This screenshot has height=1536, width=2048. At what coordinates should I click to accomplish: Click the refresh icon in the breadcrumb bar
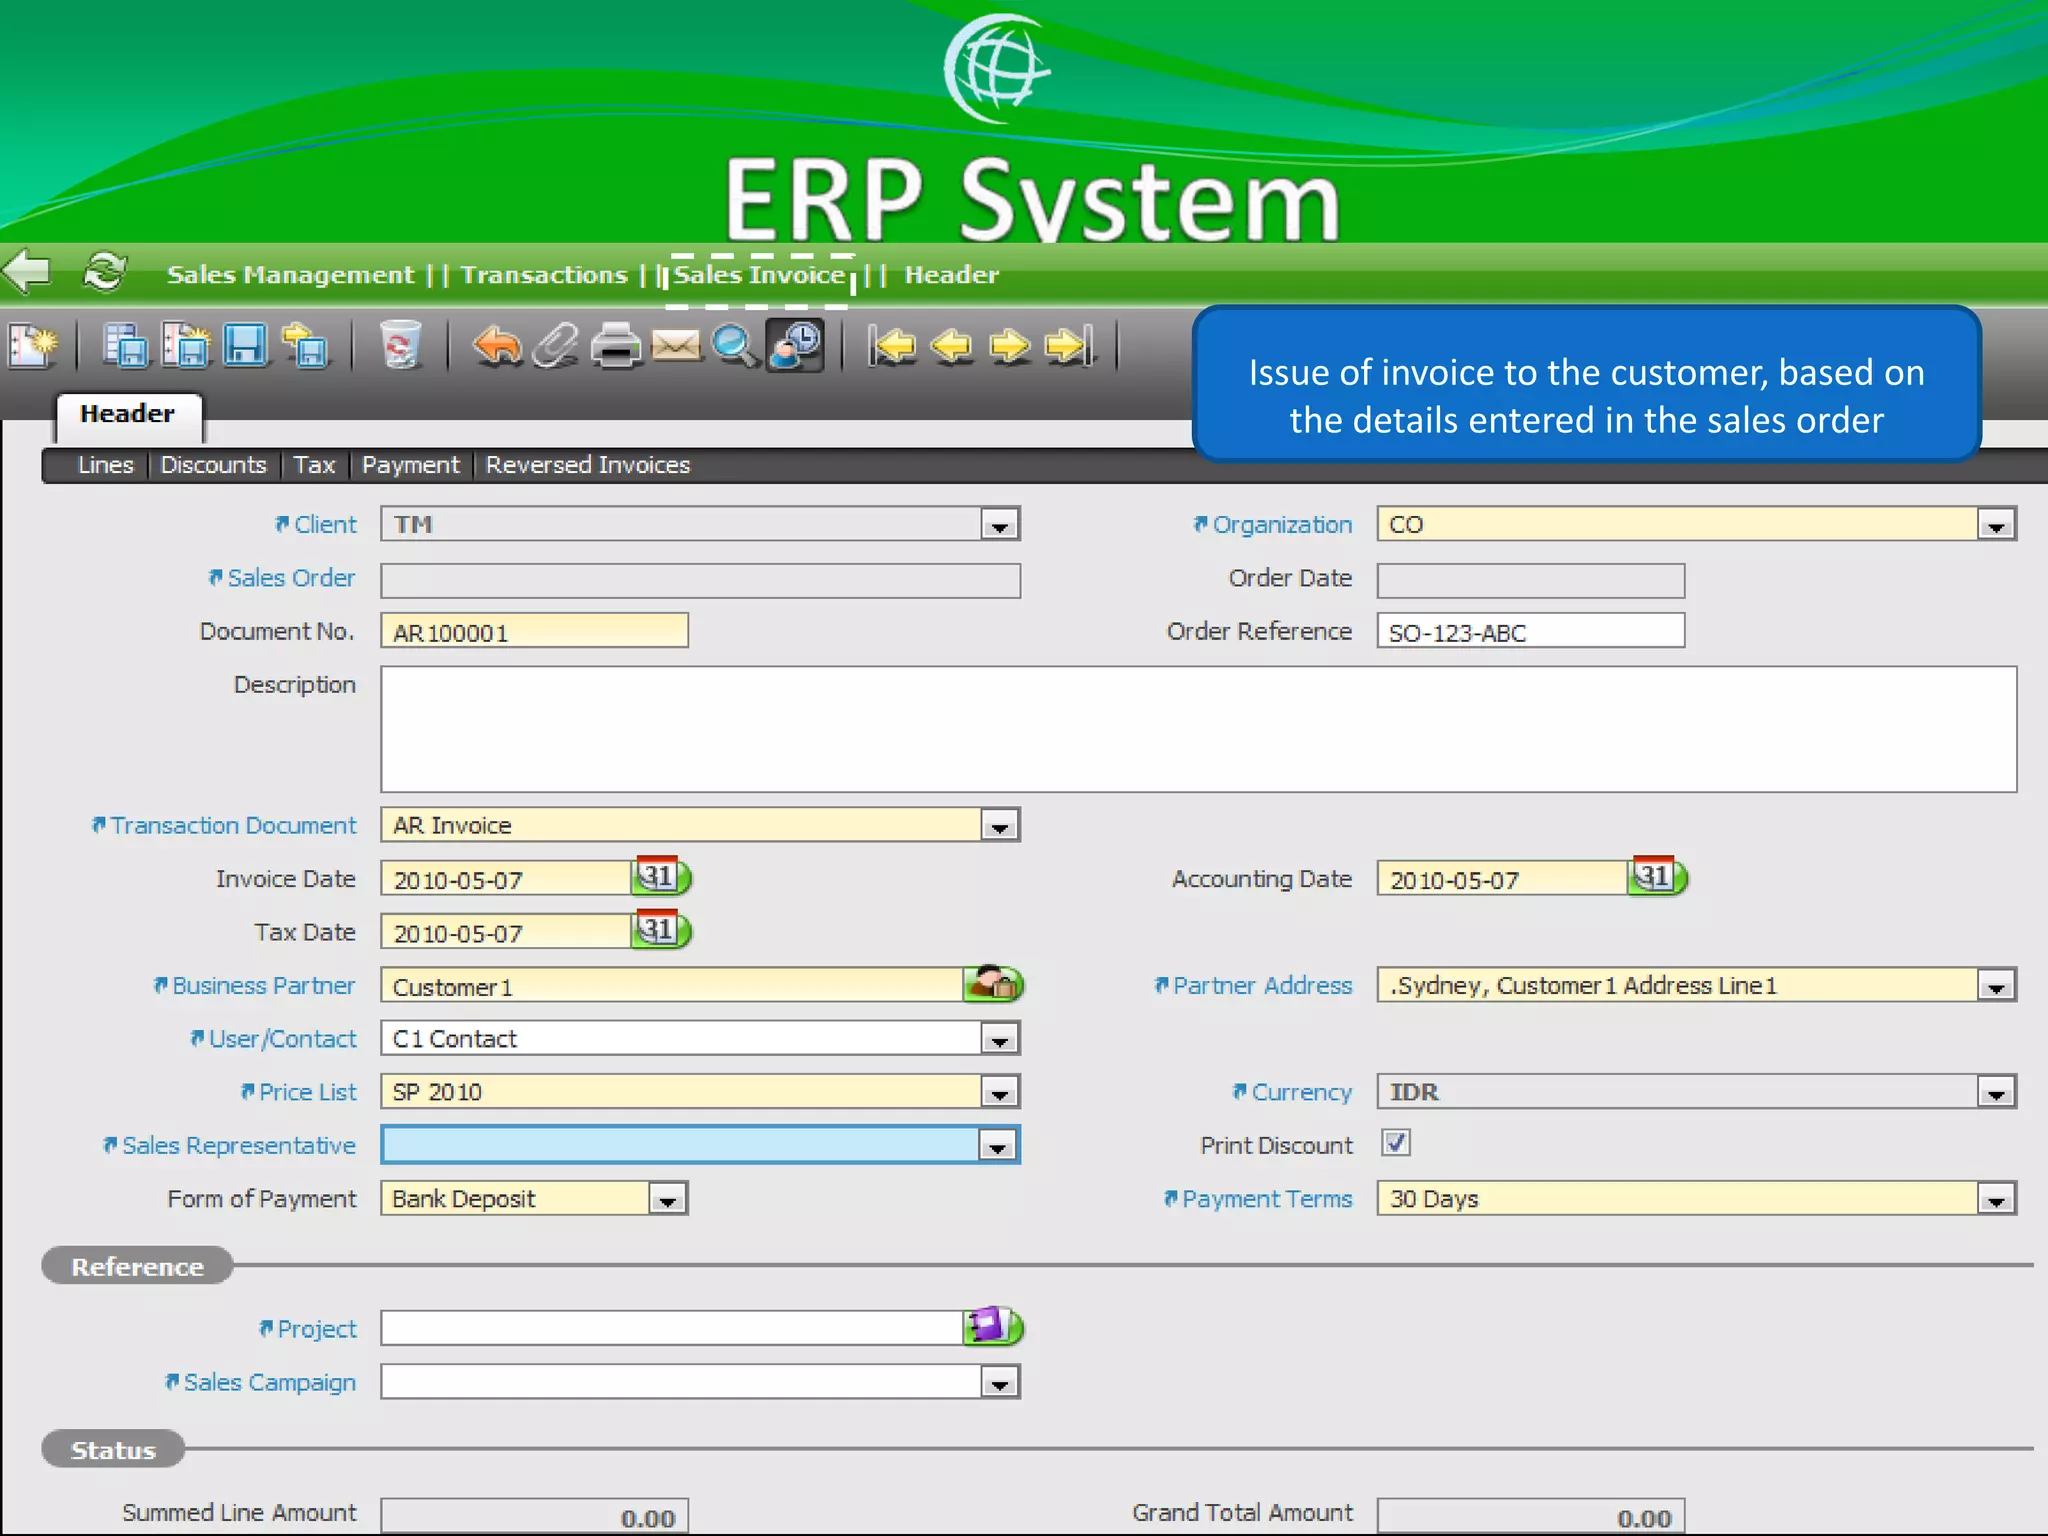coord(105,272)
